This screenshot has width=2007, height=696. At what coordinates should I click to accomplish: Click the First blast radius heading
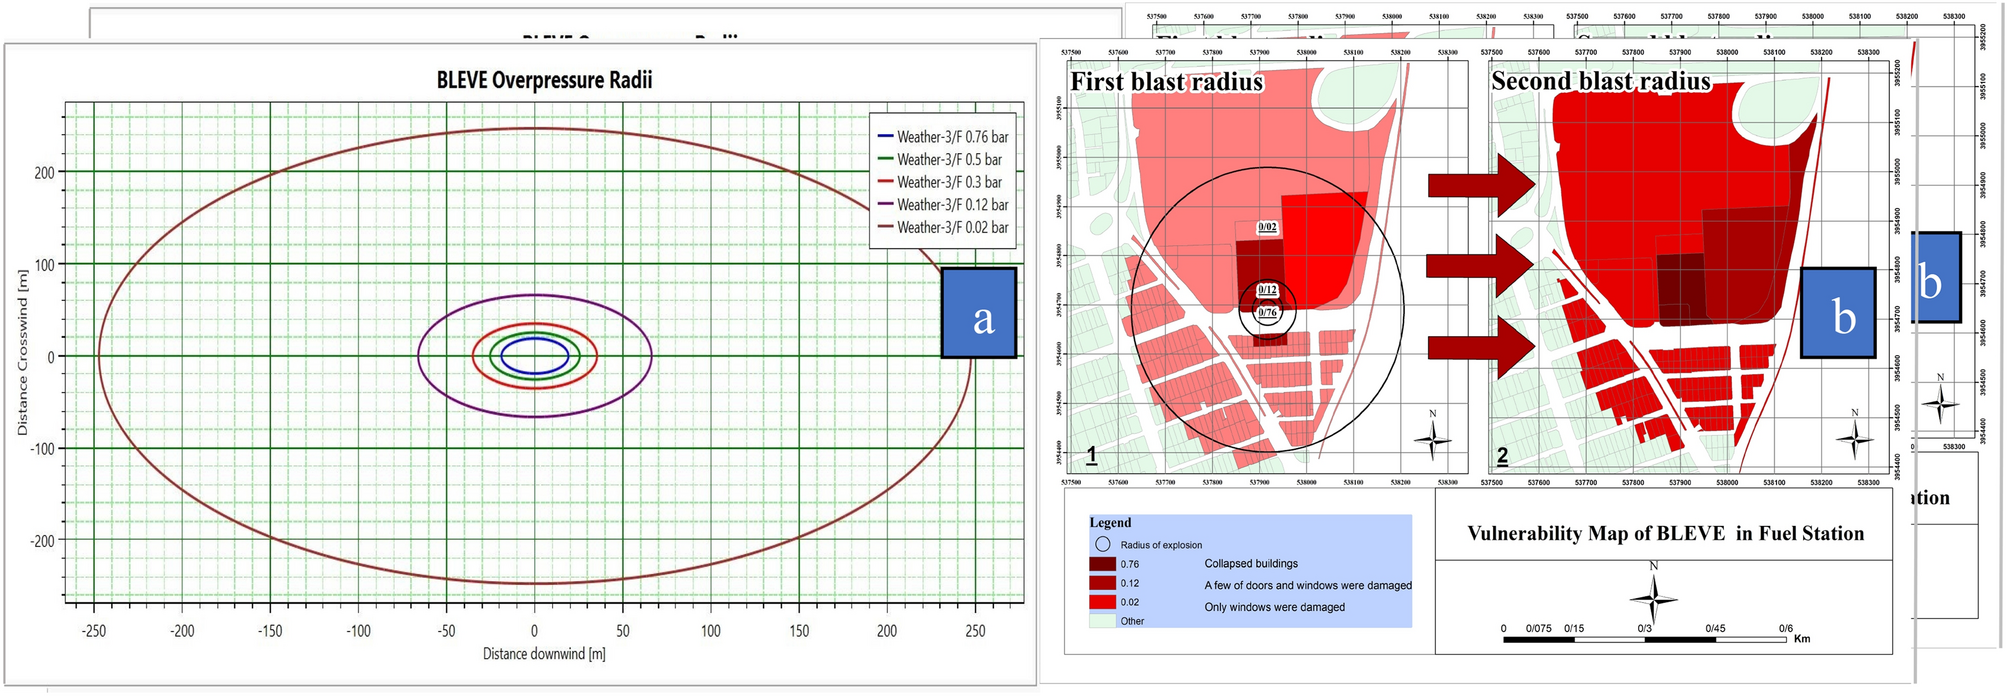tap(1166, 82)
